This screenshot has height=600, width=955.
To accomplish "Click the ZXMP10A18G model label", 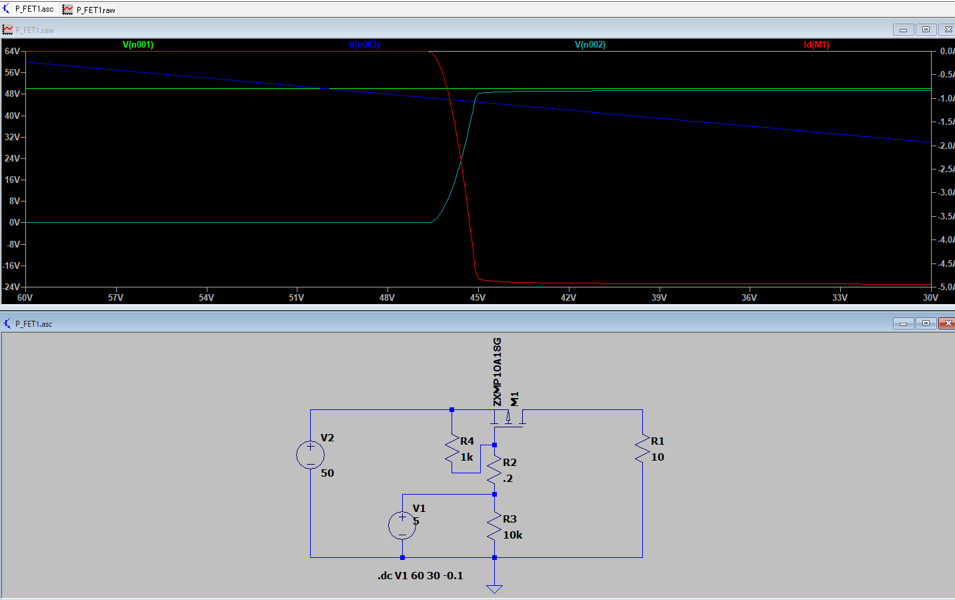I will click(498, 372).
